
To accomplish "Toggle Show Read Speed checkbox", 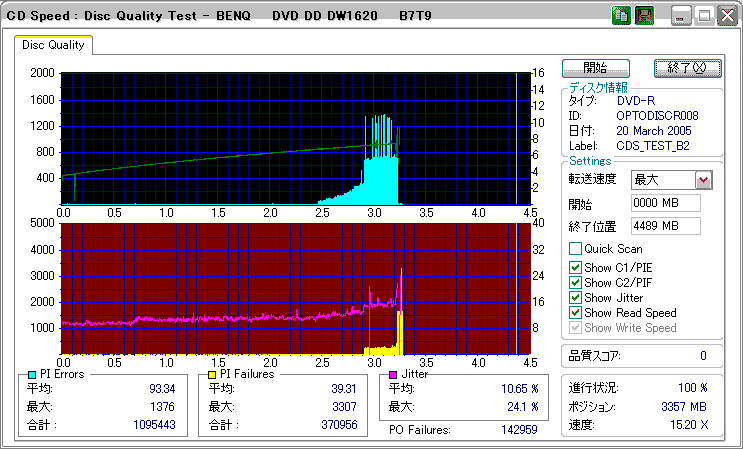I will (x=575, y=313).
